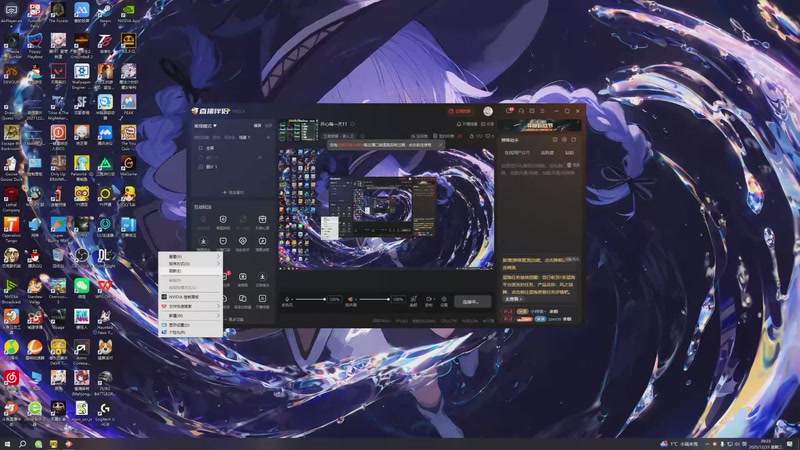Viewport: 800px width, 450px height.
Task: Open NVIDIA 控制面板 from context menu
Action: pyautogui.click(x=190, y=296)
